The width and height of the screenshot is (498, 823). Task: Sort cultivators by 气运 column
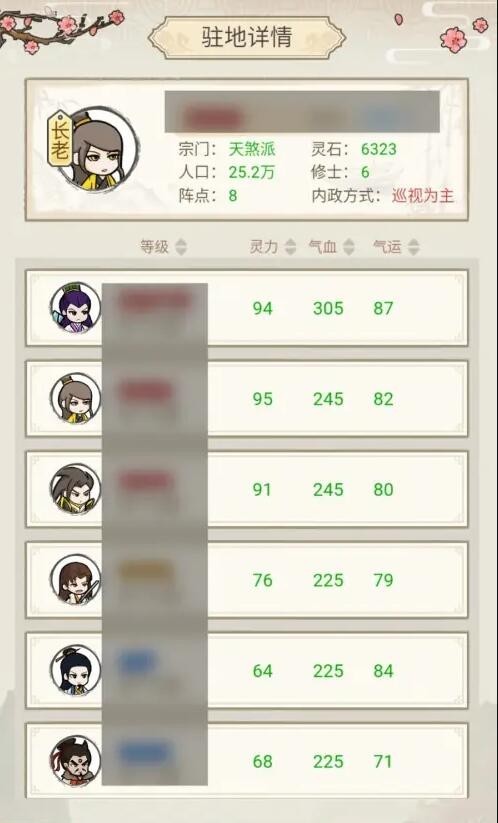point(396,247)
